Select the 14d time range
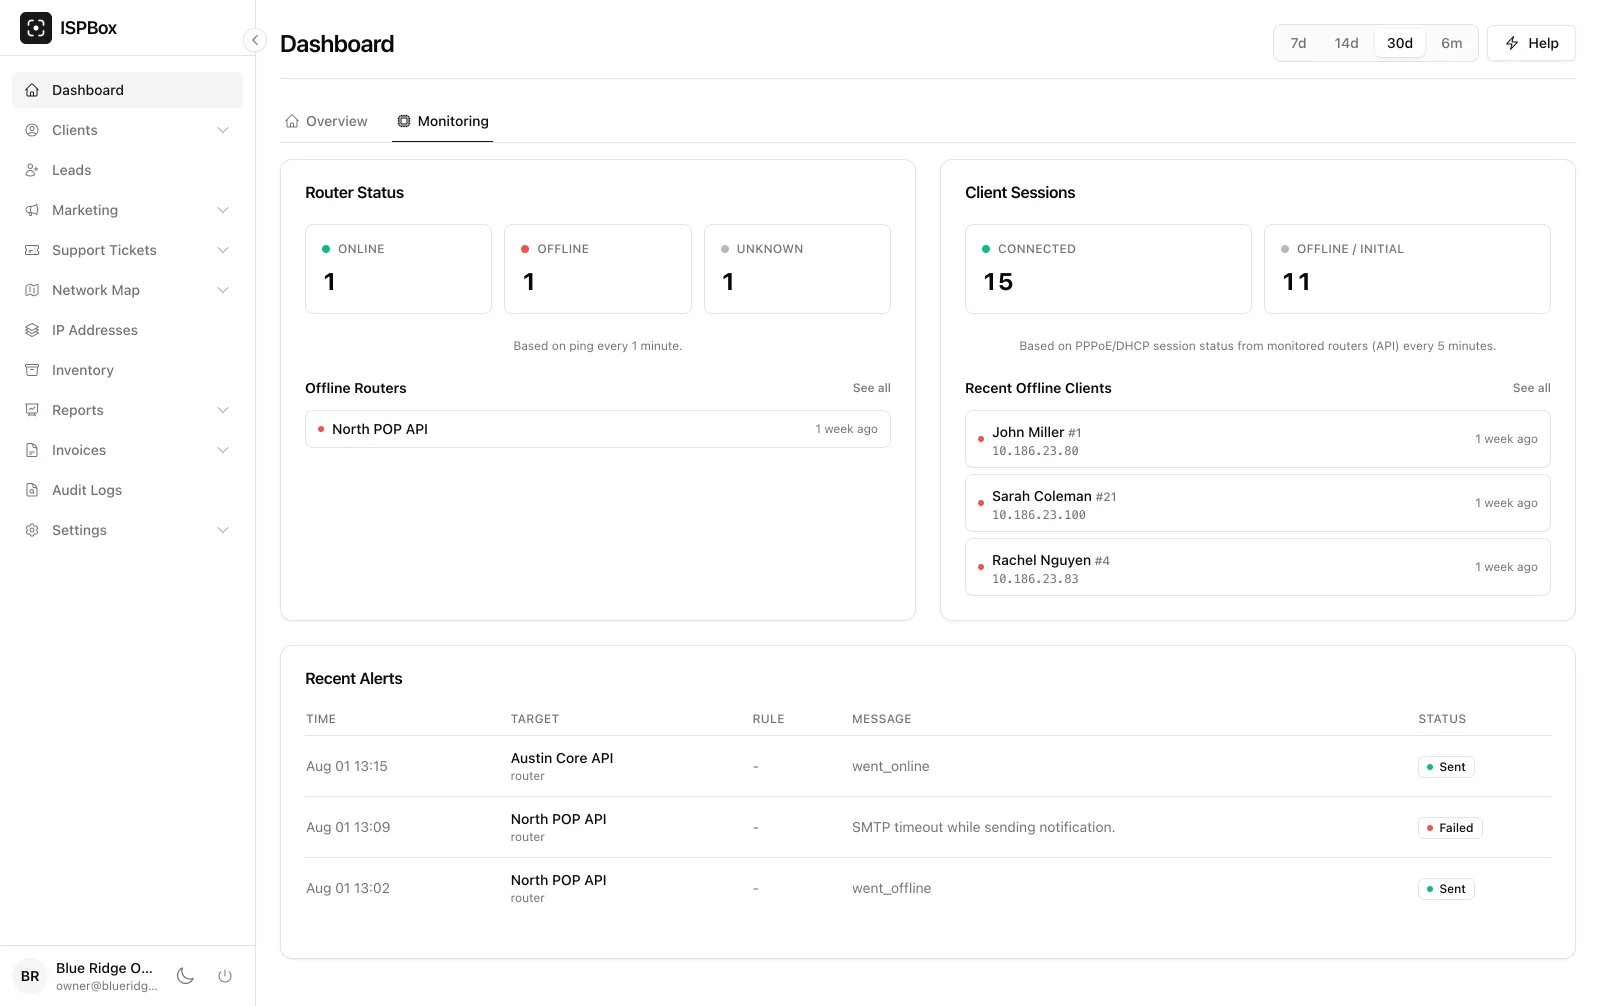Image resolution: width=1600 pixels, height=1006 pixels. pos(1346,43)
